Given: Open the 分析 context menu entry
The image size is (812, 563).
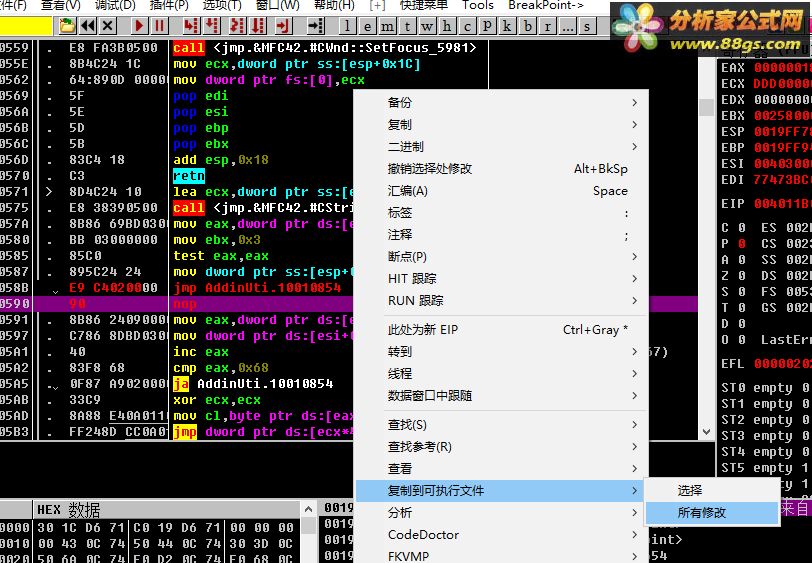Looking at the screenshot, I should [x=501, y=513].
